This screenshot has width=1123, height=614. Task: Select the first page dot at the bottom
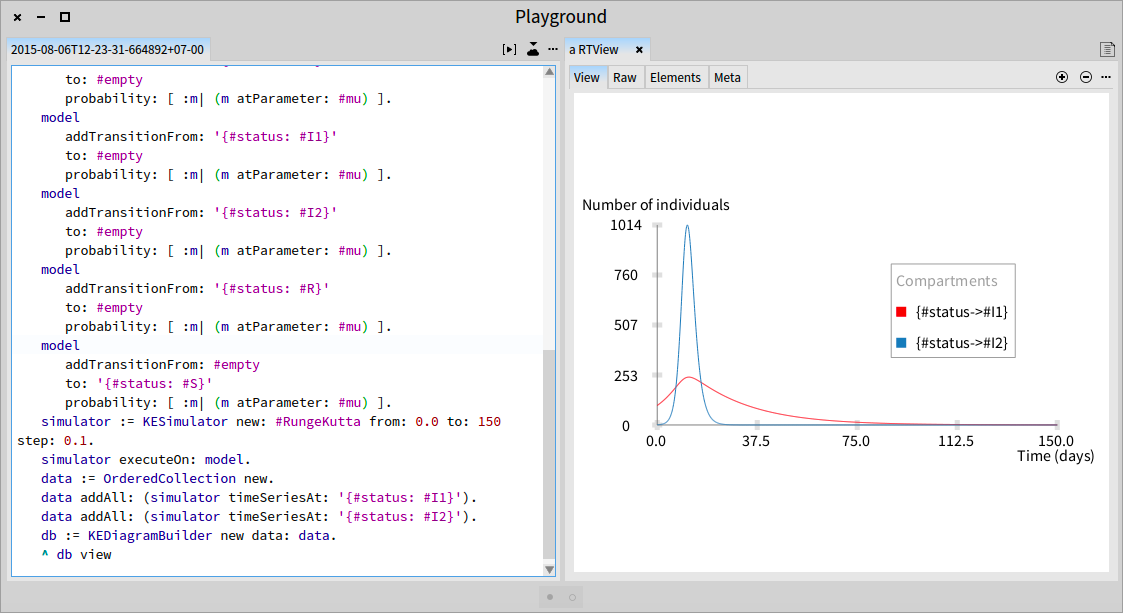pyautogui.click(x=550, y=597)
